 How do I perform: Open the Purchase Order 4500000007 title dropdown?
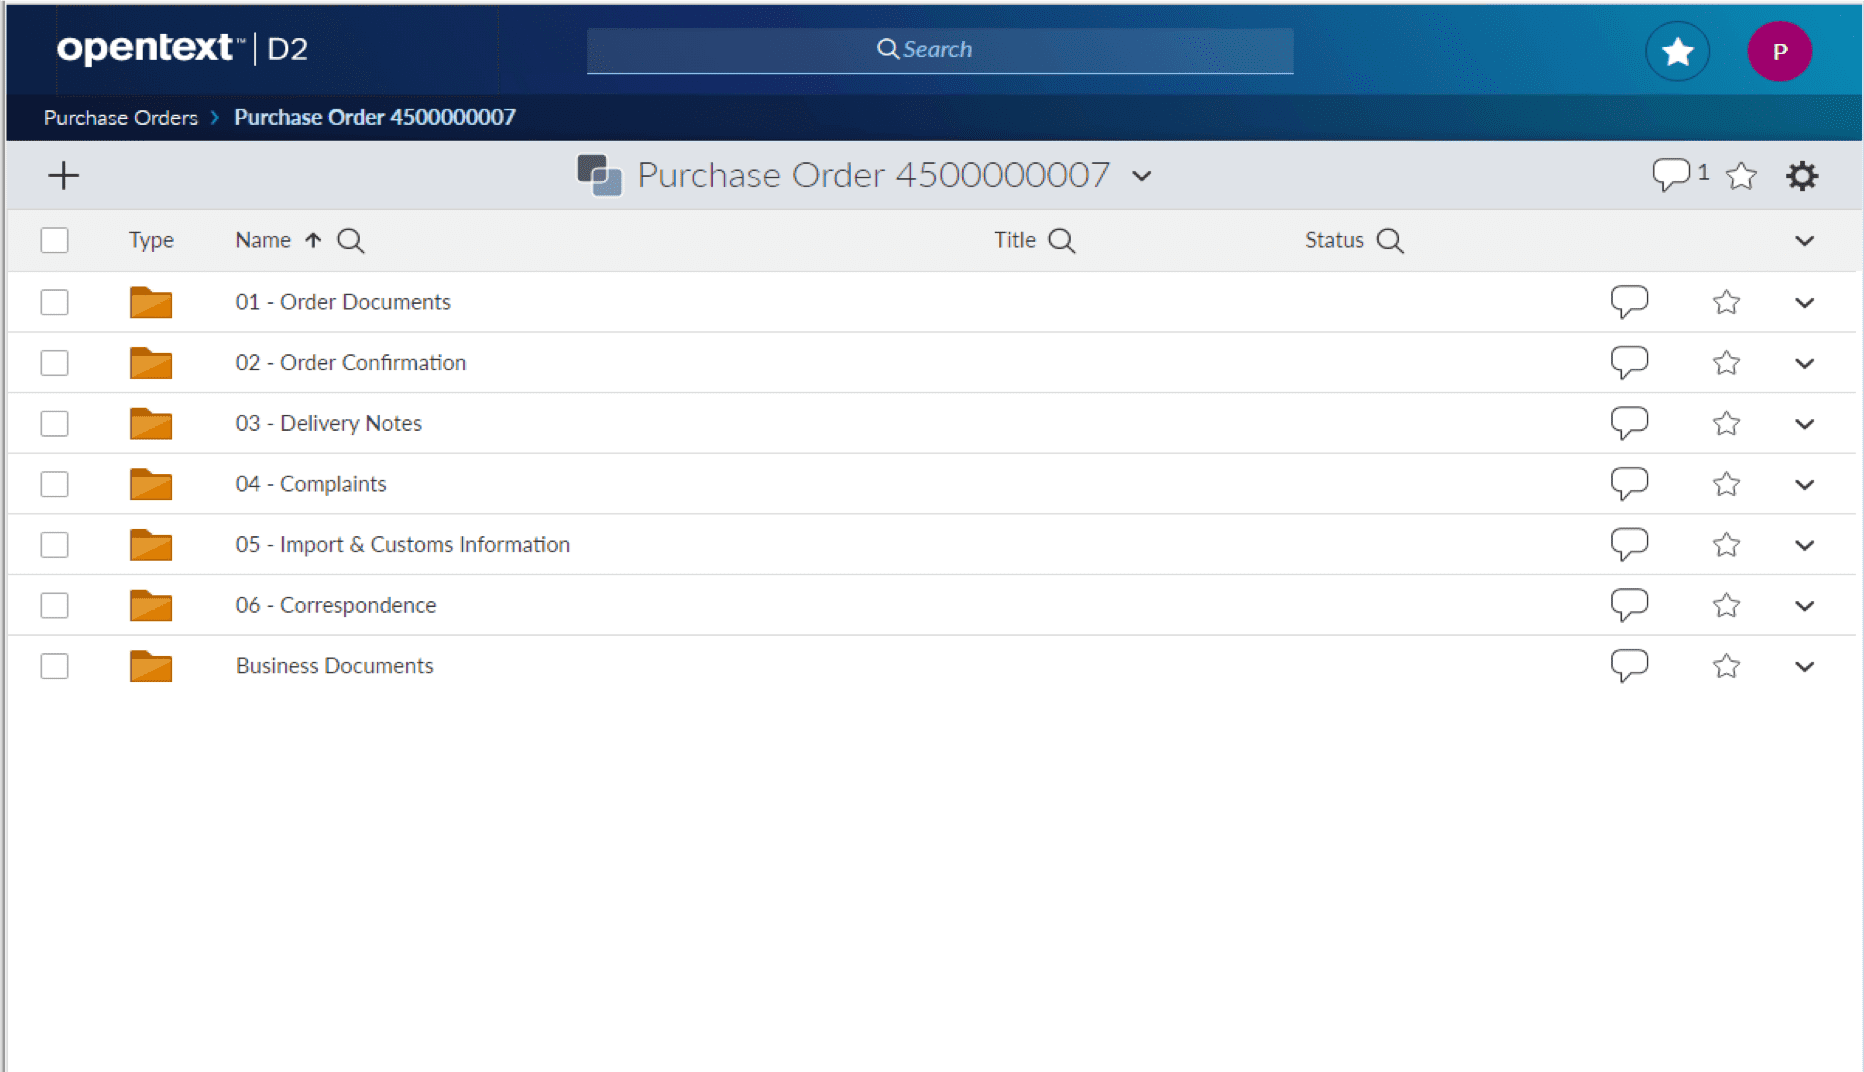1143,176
